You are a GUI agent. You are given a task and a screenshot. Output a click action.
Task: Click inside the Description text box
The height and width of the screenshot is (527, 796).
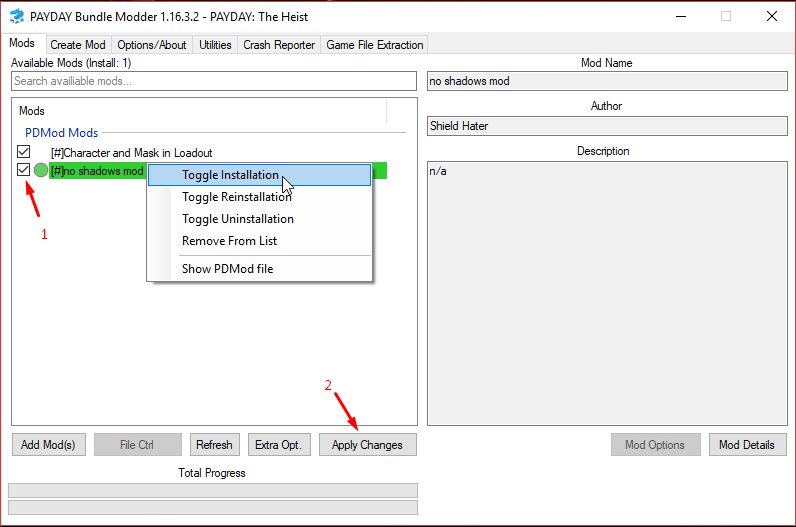pyautogui.click(x=607, y=293)
